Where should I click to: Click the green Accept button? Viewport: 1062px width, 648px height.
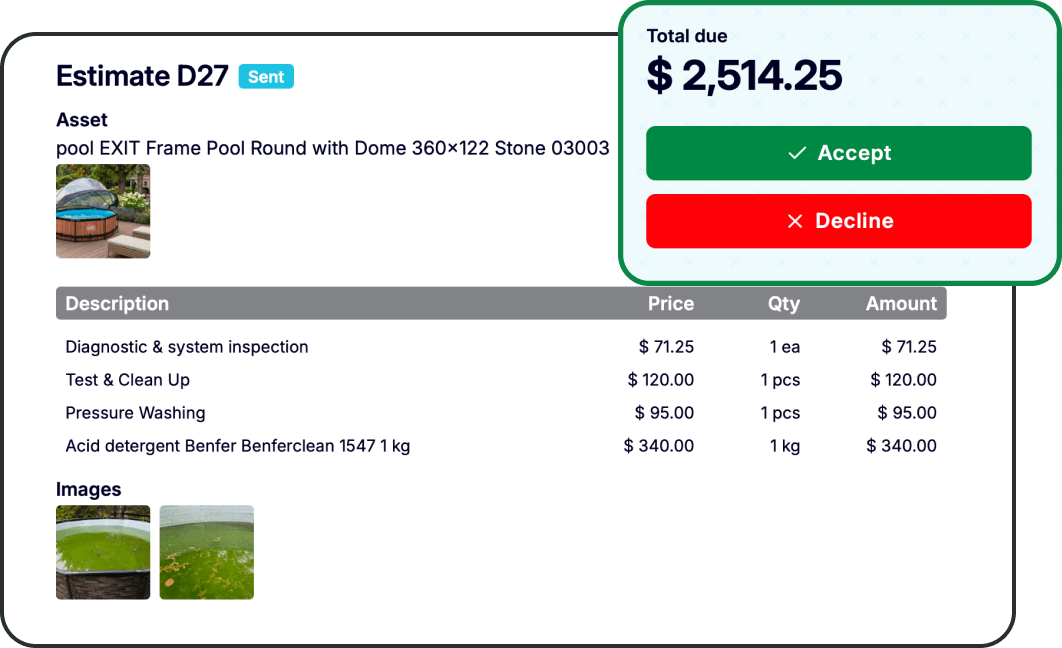coord(838,153)
